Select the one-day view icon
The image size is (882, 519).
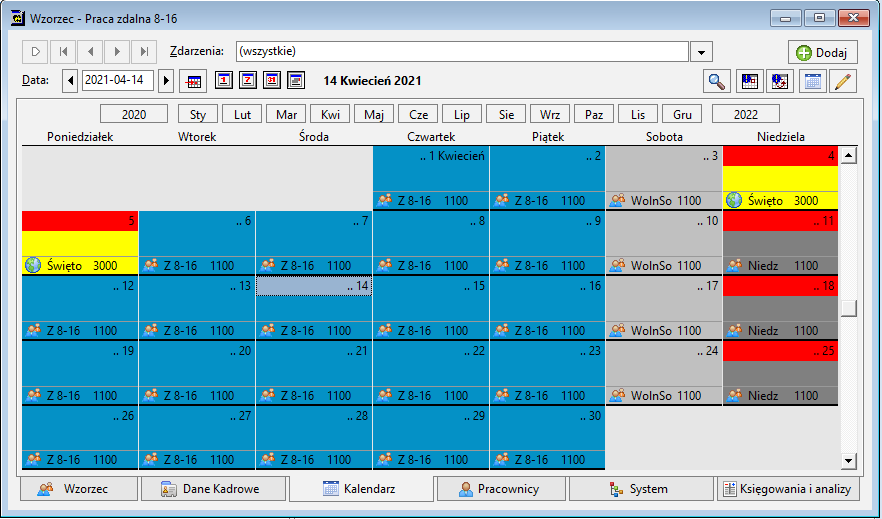point(224,80)
